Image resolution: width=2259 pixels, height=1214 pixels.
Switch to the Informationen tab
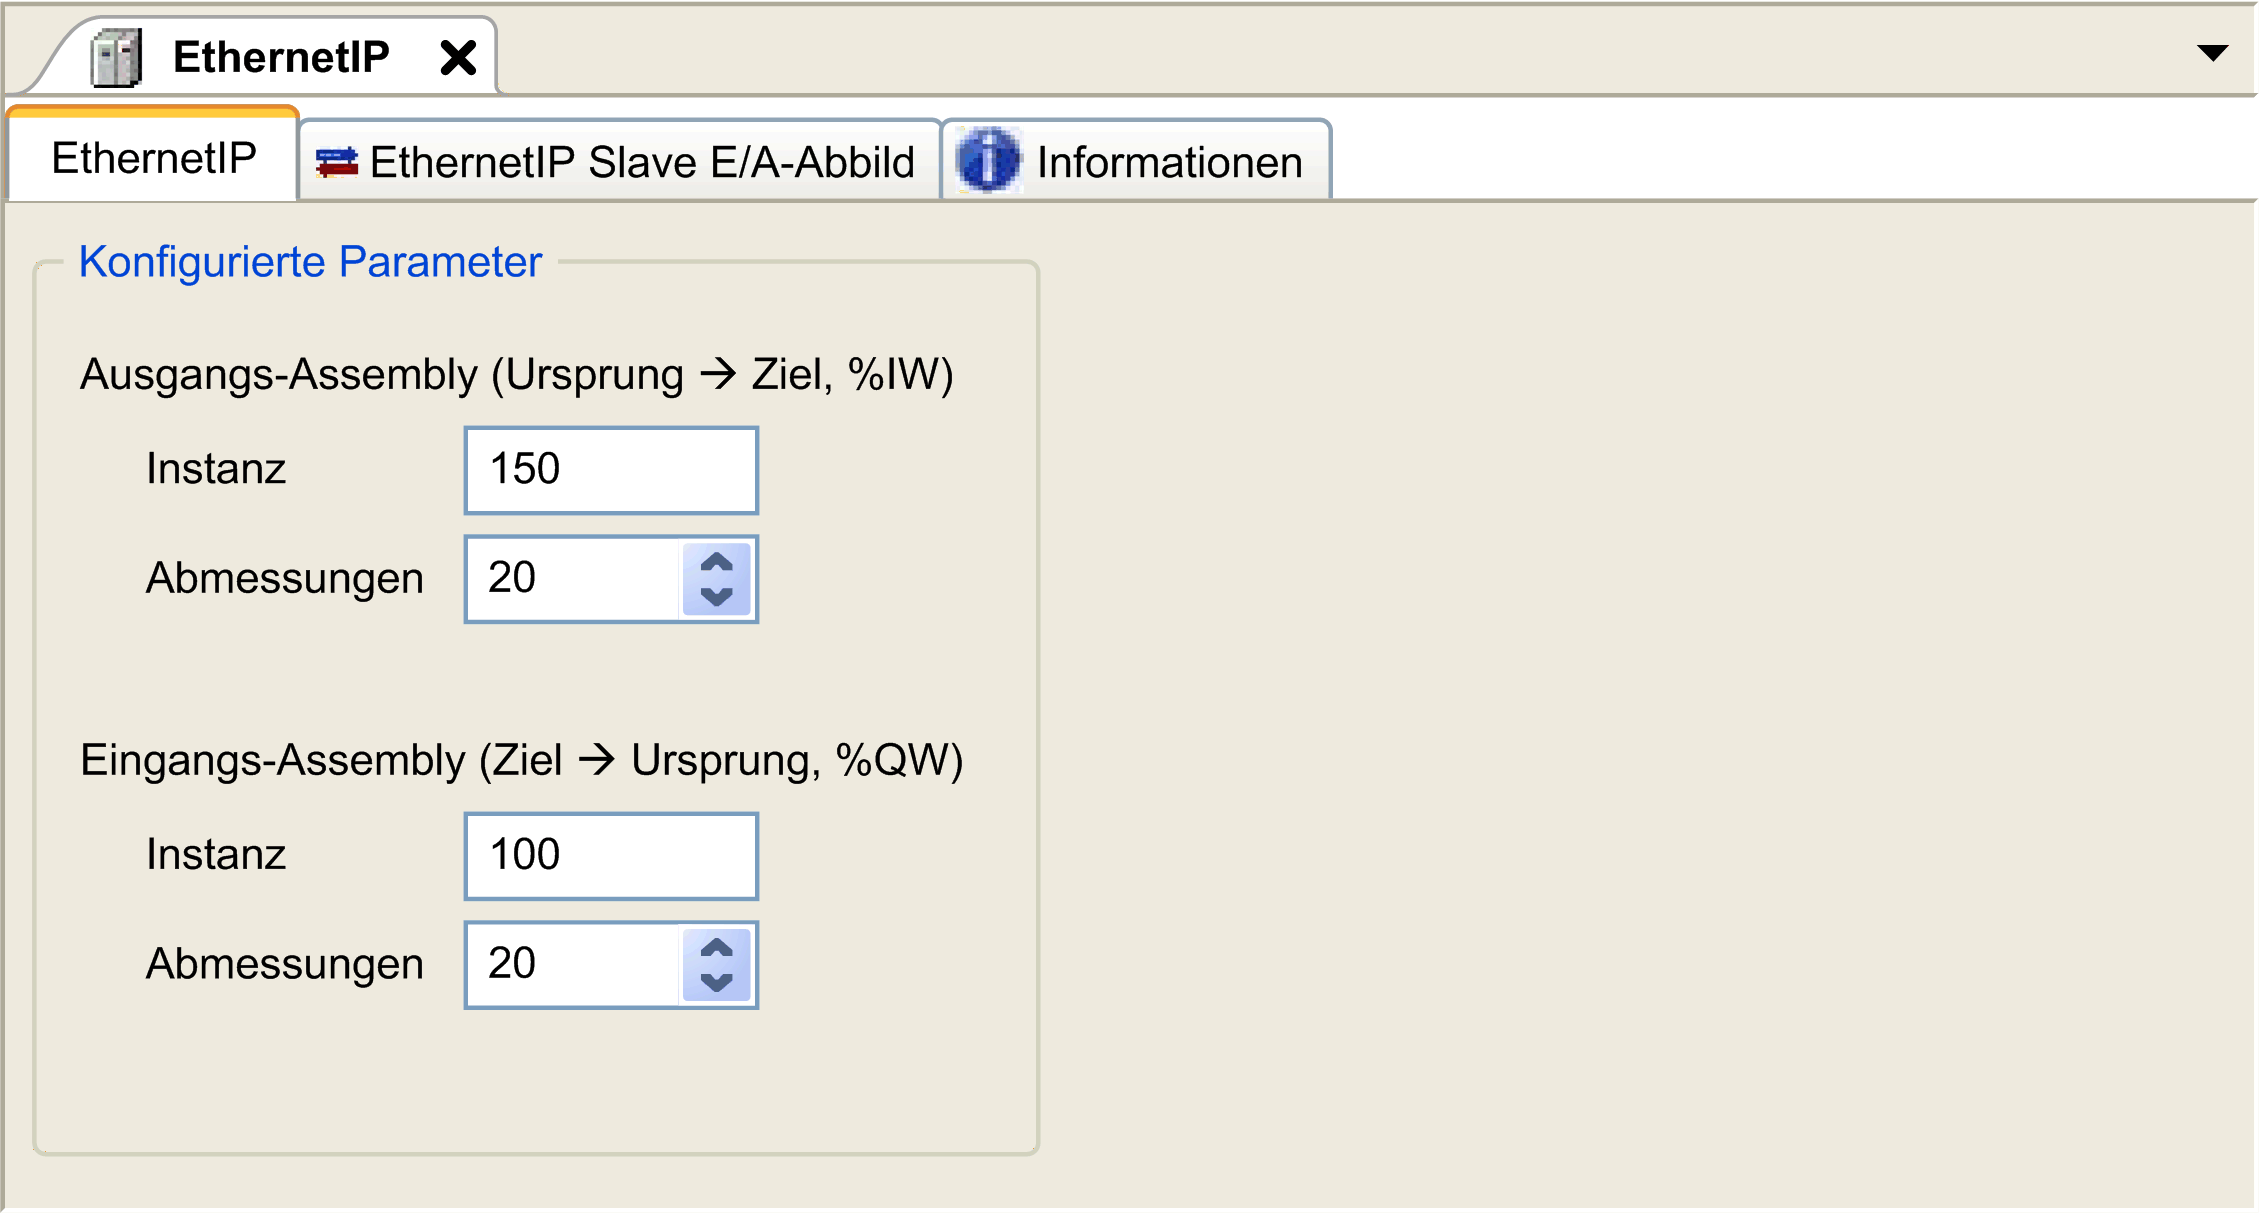1168,162
